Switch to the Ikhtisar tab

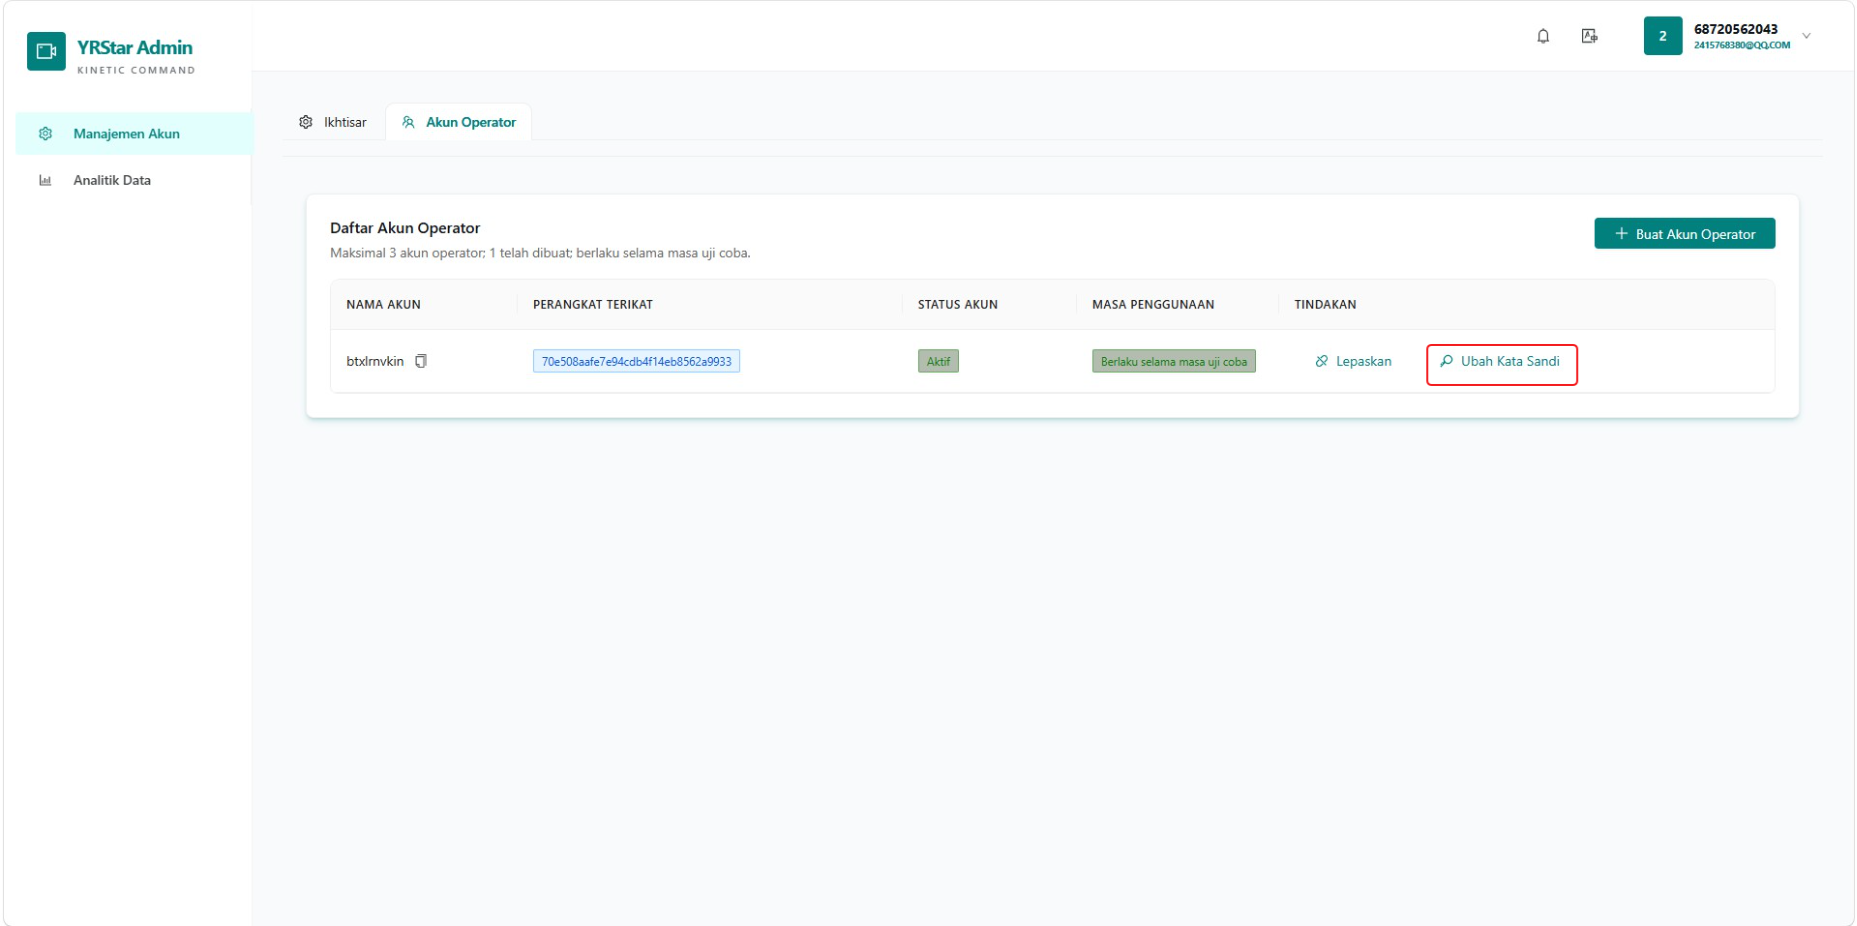click(x=333, y=122)
